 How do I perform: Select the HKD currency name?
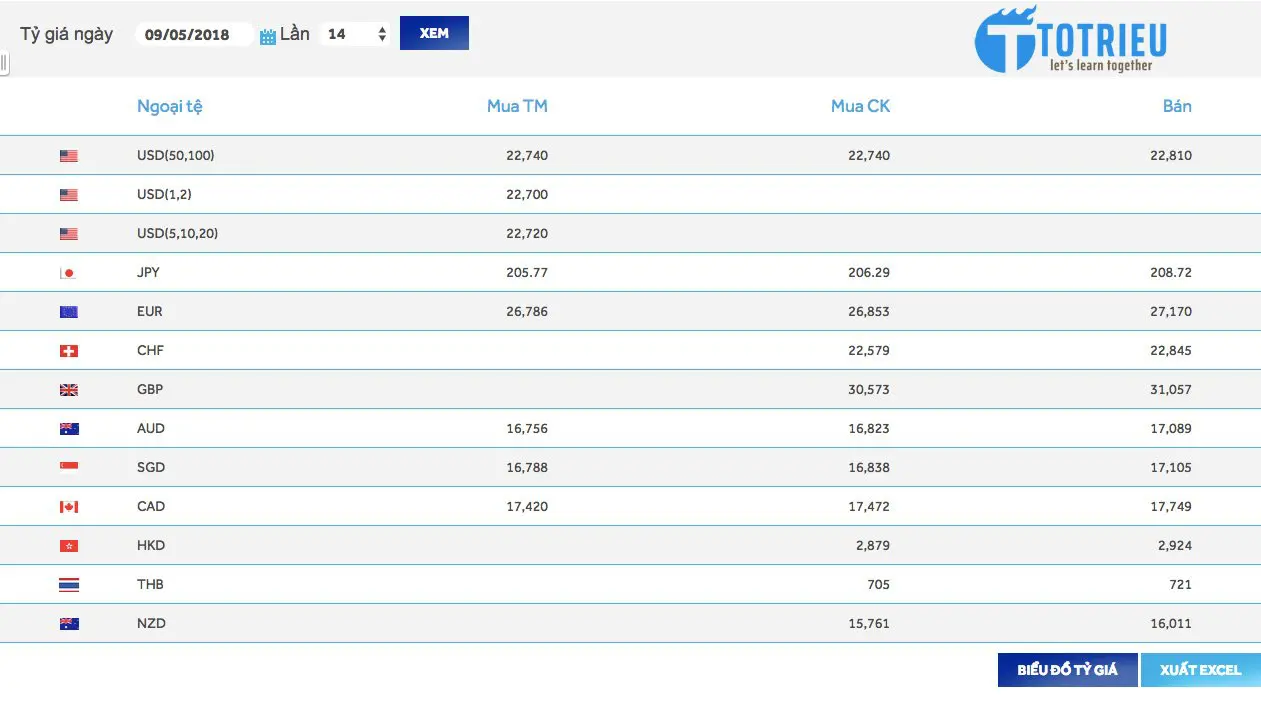click(x=151, y=545)
